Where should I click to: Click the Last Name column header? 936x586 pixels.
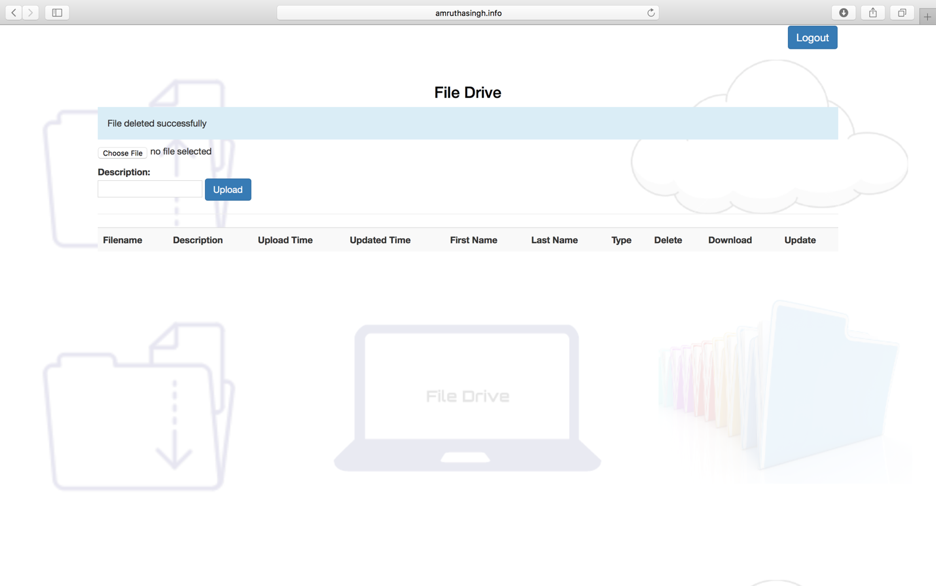click(x=555, y=240)
